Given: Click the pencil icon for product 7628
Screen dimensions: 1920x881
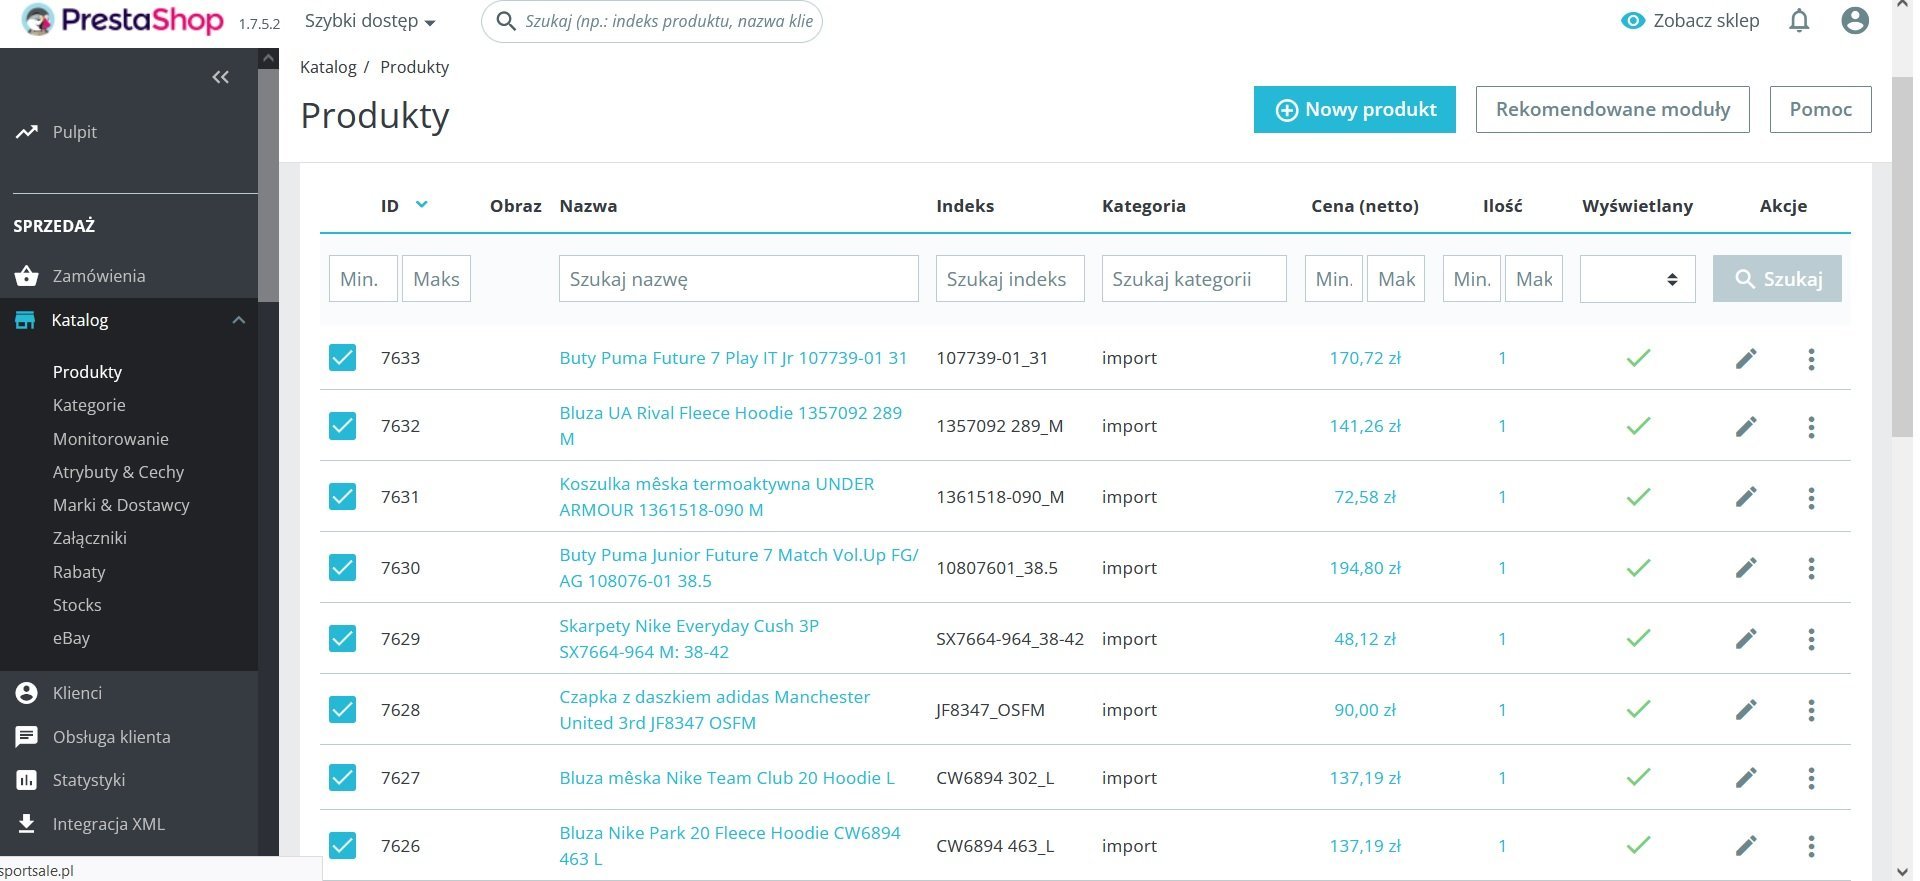Looking at the screenshot, I should [1746, 710].
